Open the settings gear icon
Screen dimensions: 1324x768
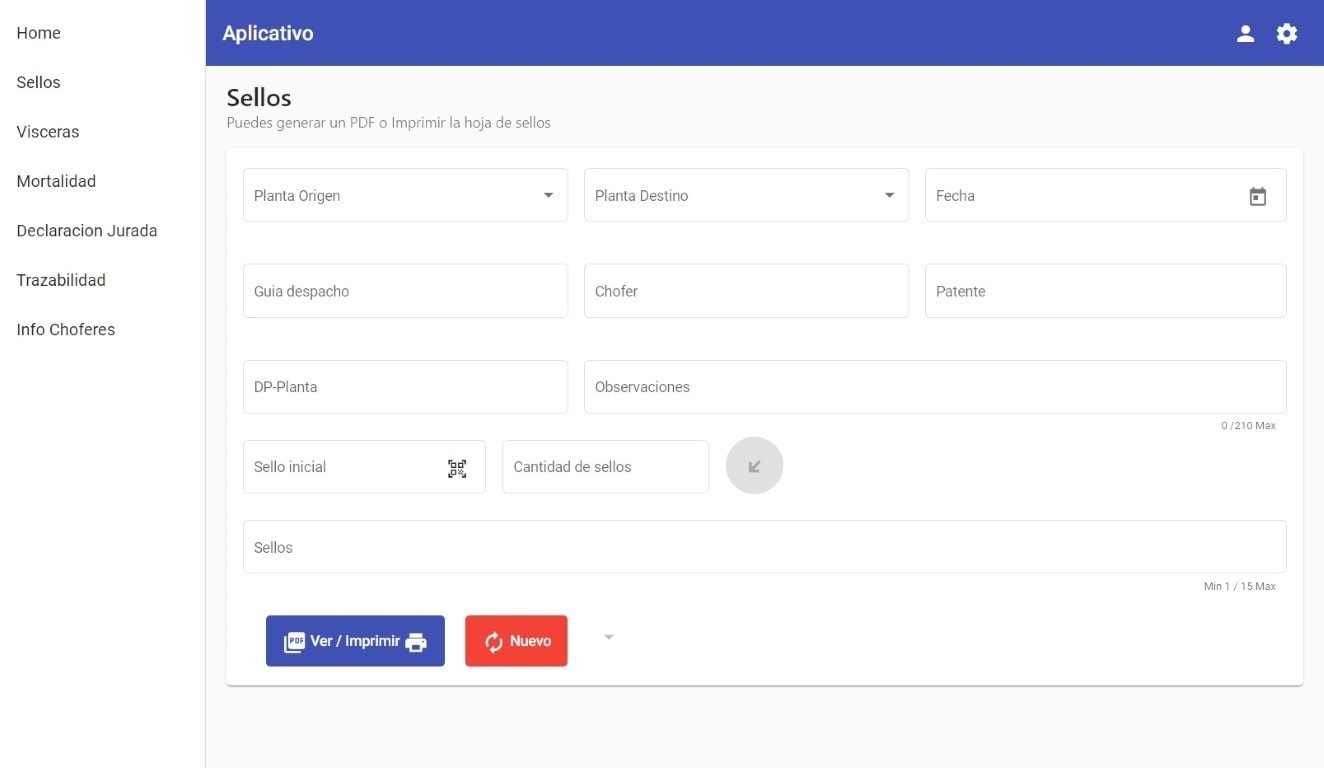pos(1286,34)
